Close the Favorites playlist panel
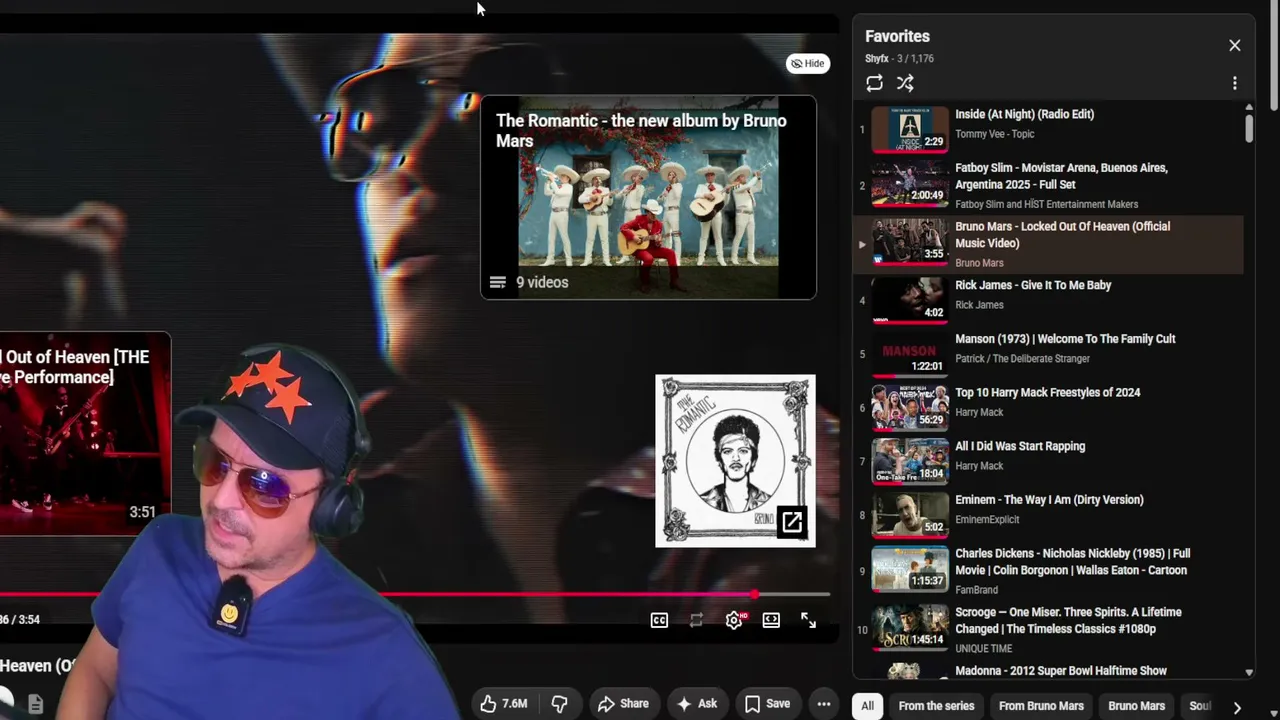 click(x=1234, y=45)
